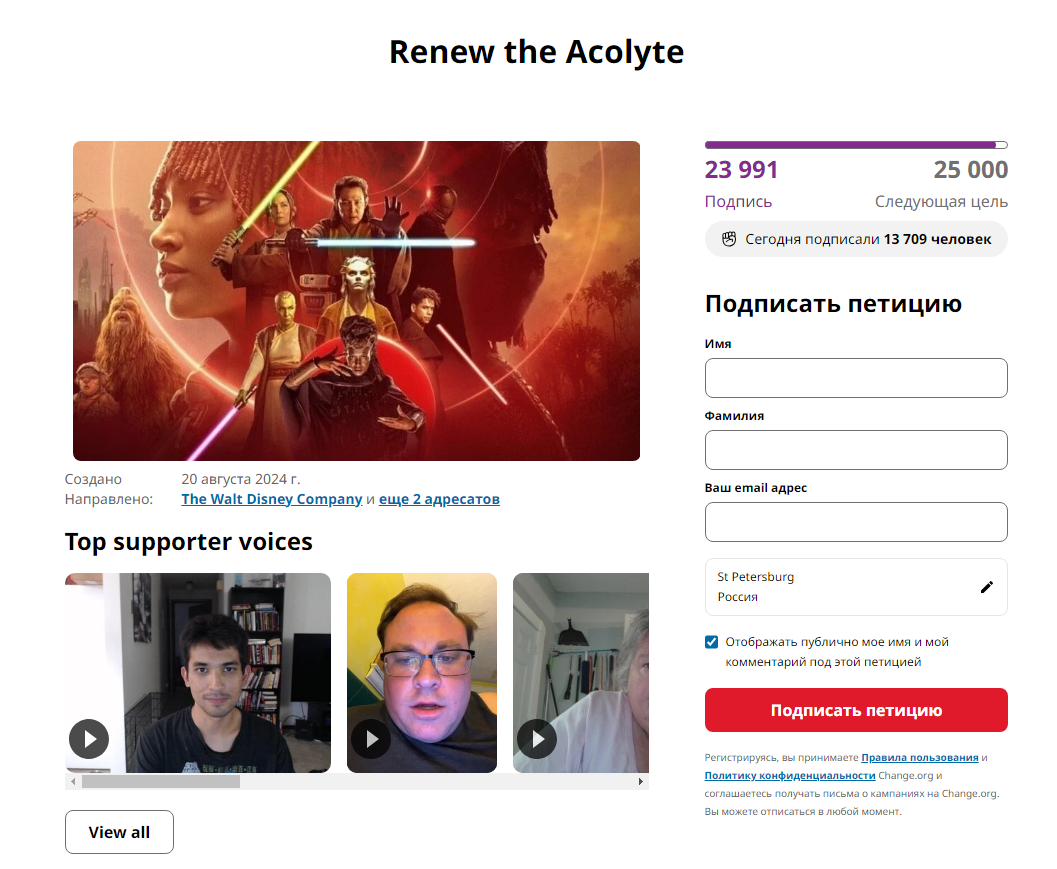The image size is (1057, 869).
Task: Open the Acolyte petition poster image
Action: pos(357,301)
